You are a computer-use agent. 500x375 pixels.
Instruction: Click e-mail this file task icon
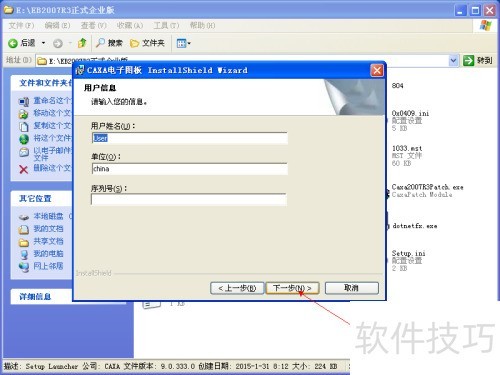tap(24, 153)
